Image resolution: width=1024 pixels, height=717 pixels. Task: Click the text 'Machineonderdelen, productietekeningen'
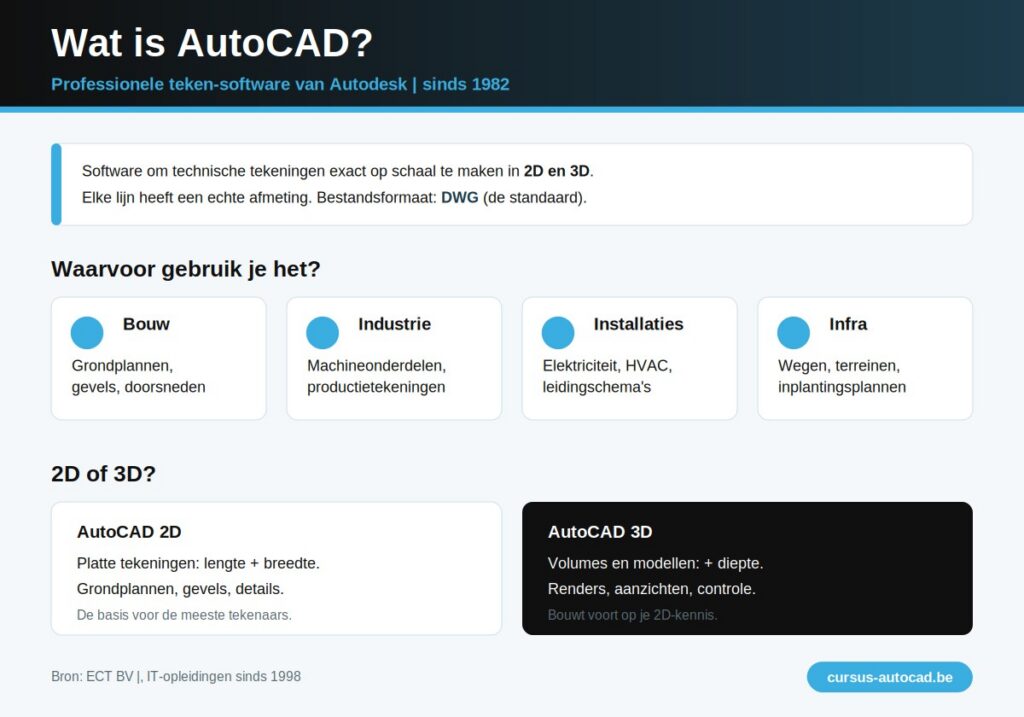click(x=377, y=376)
